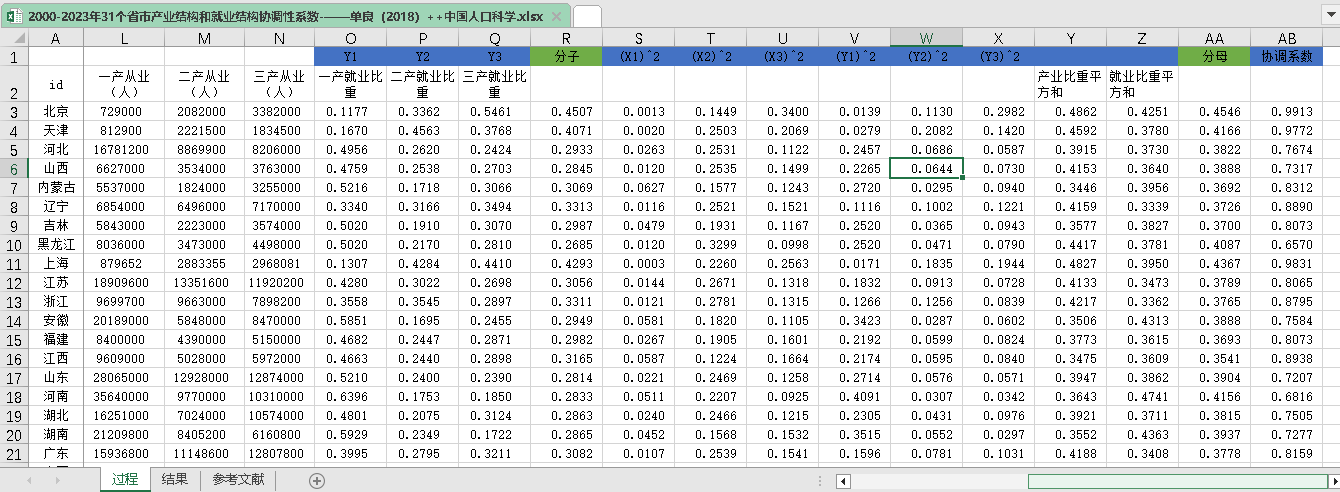Select the 内蒙古 cell

(56, 189)
